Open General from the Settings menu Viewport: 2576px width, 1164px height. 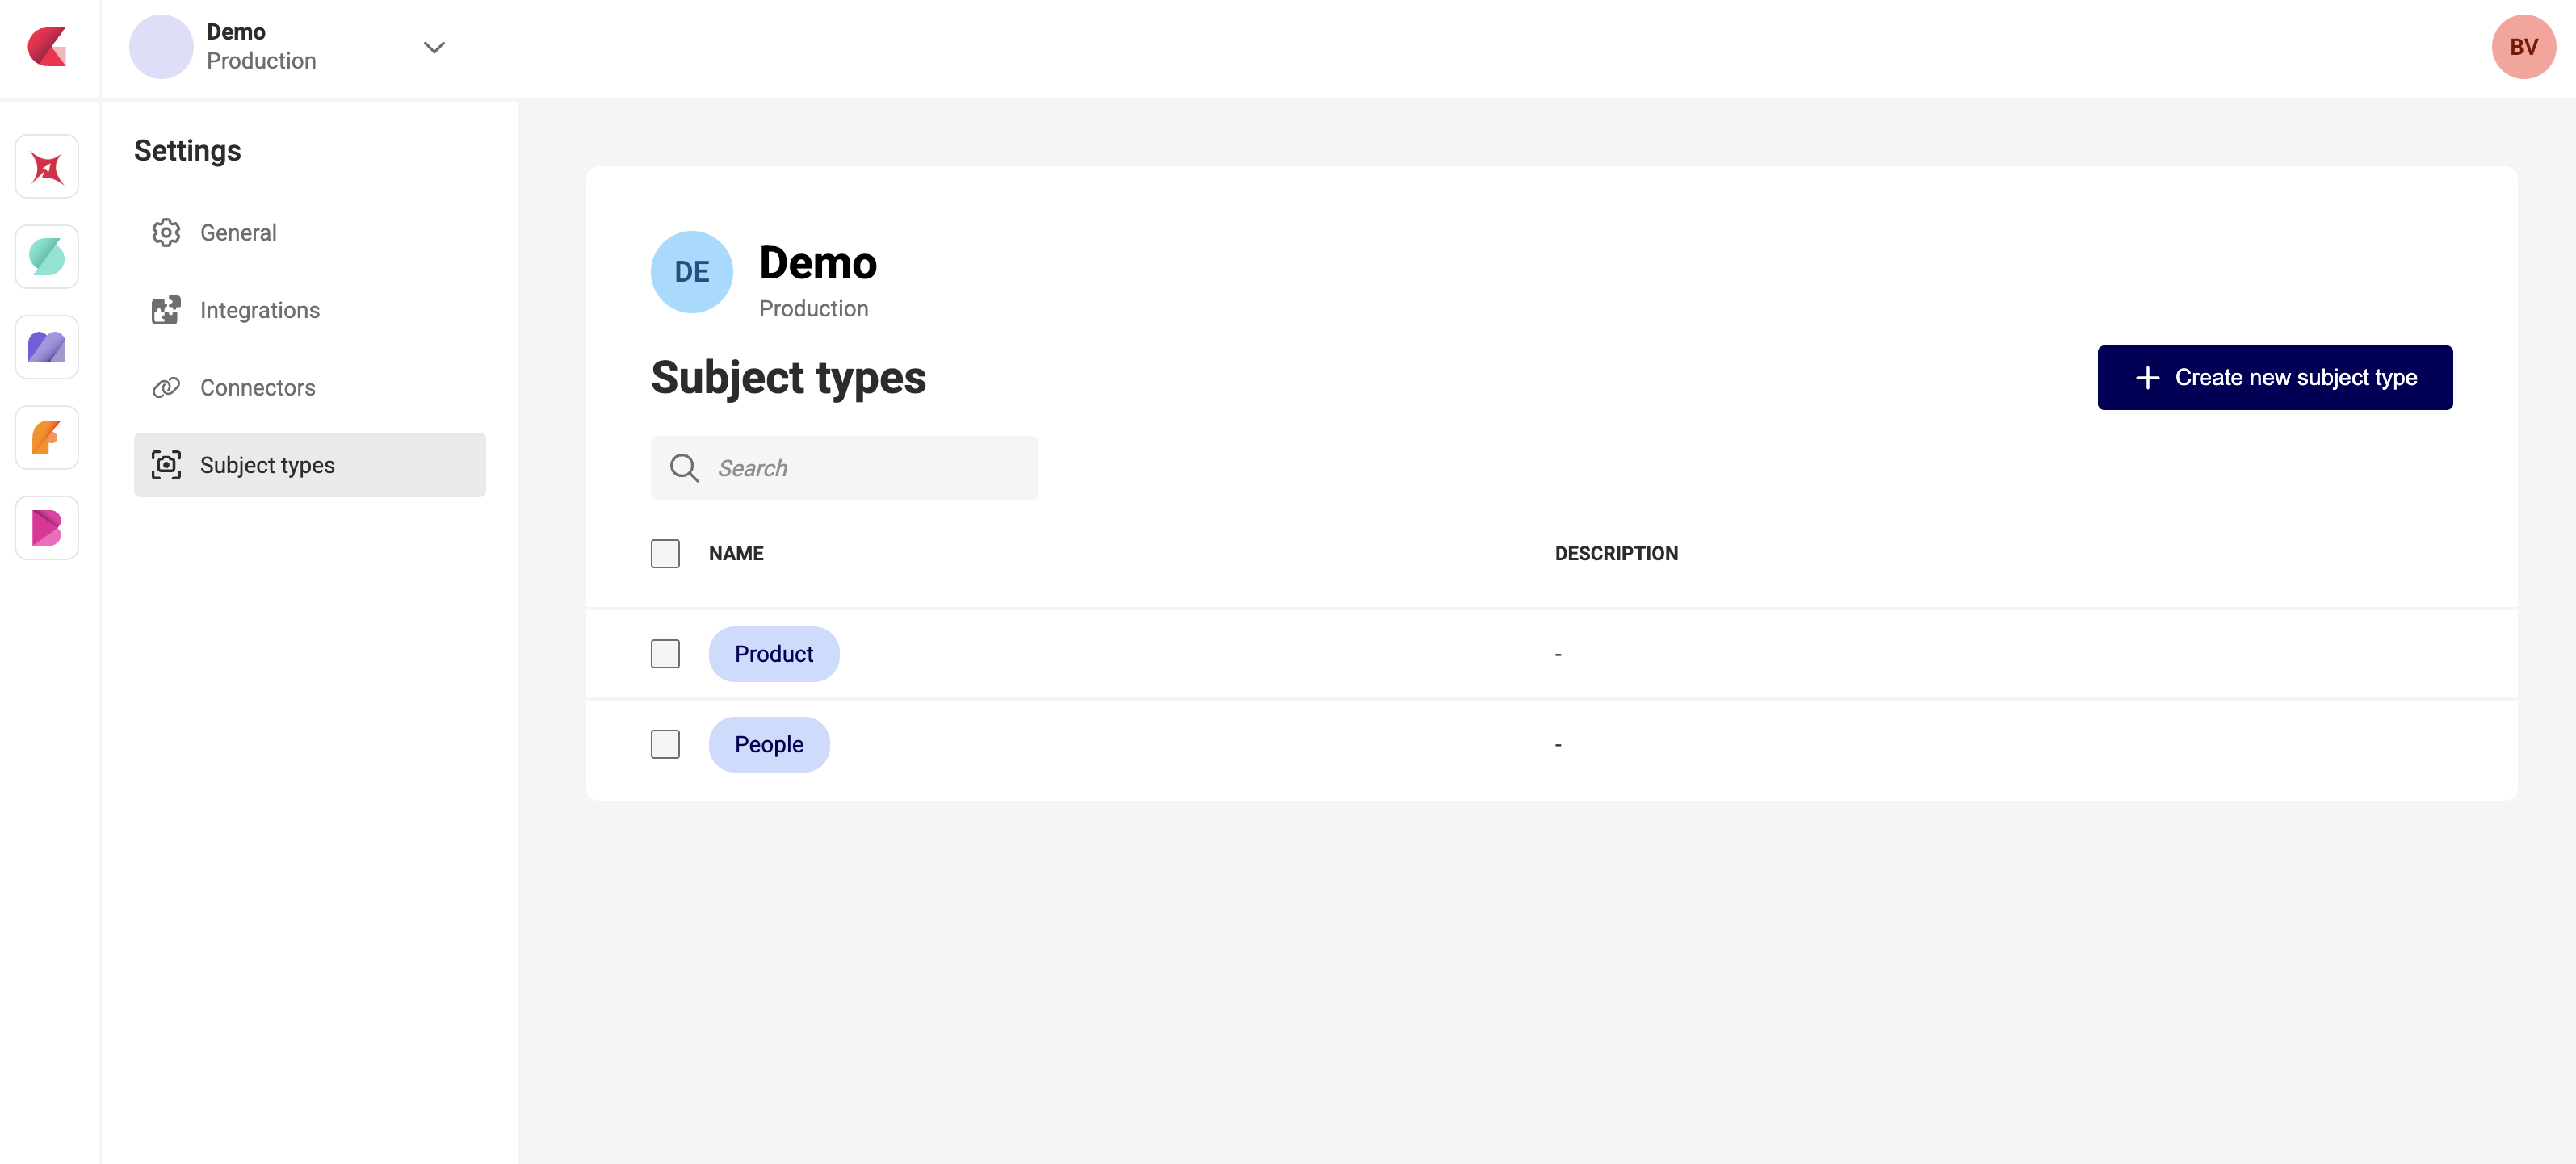click(238, 232)
